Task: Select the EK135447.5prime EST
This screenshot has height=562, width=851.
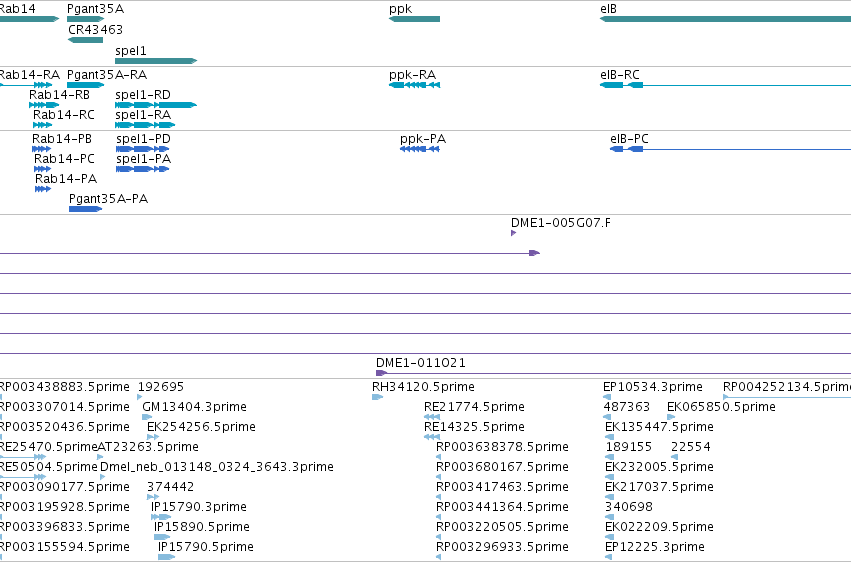Action: point(609,437)
